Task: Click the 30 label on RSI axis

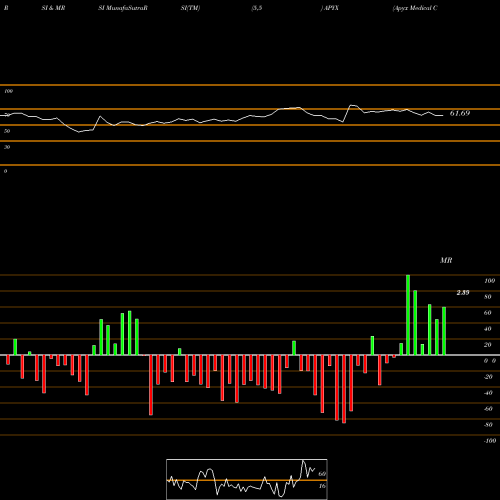Action: pos(7,147)
